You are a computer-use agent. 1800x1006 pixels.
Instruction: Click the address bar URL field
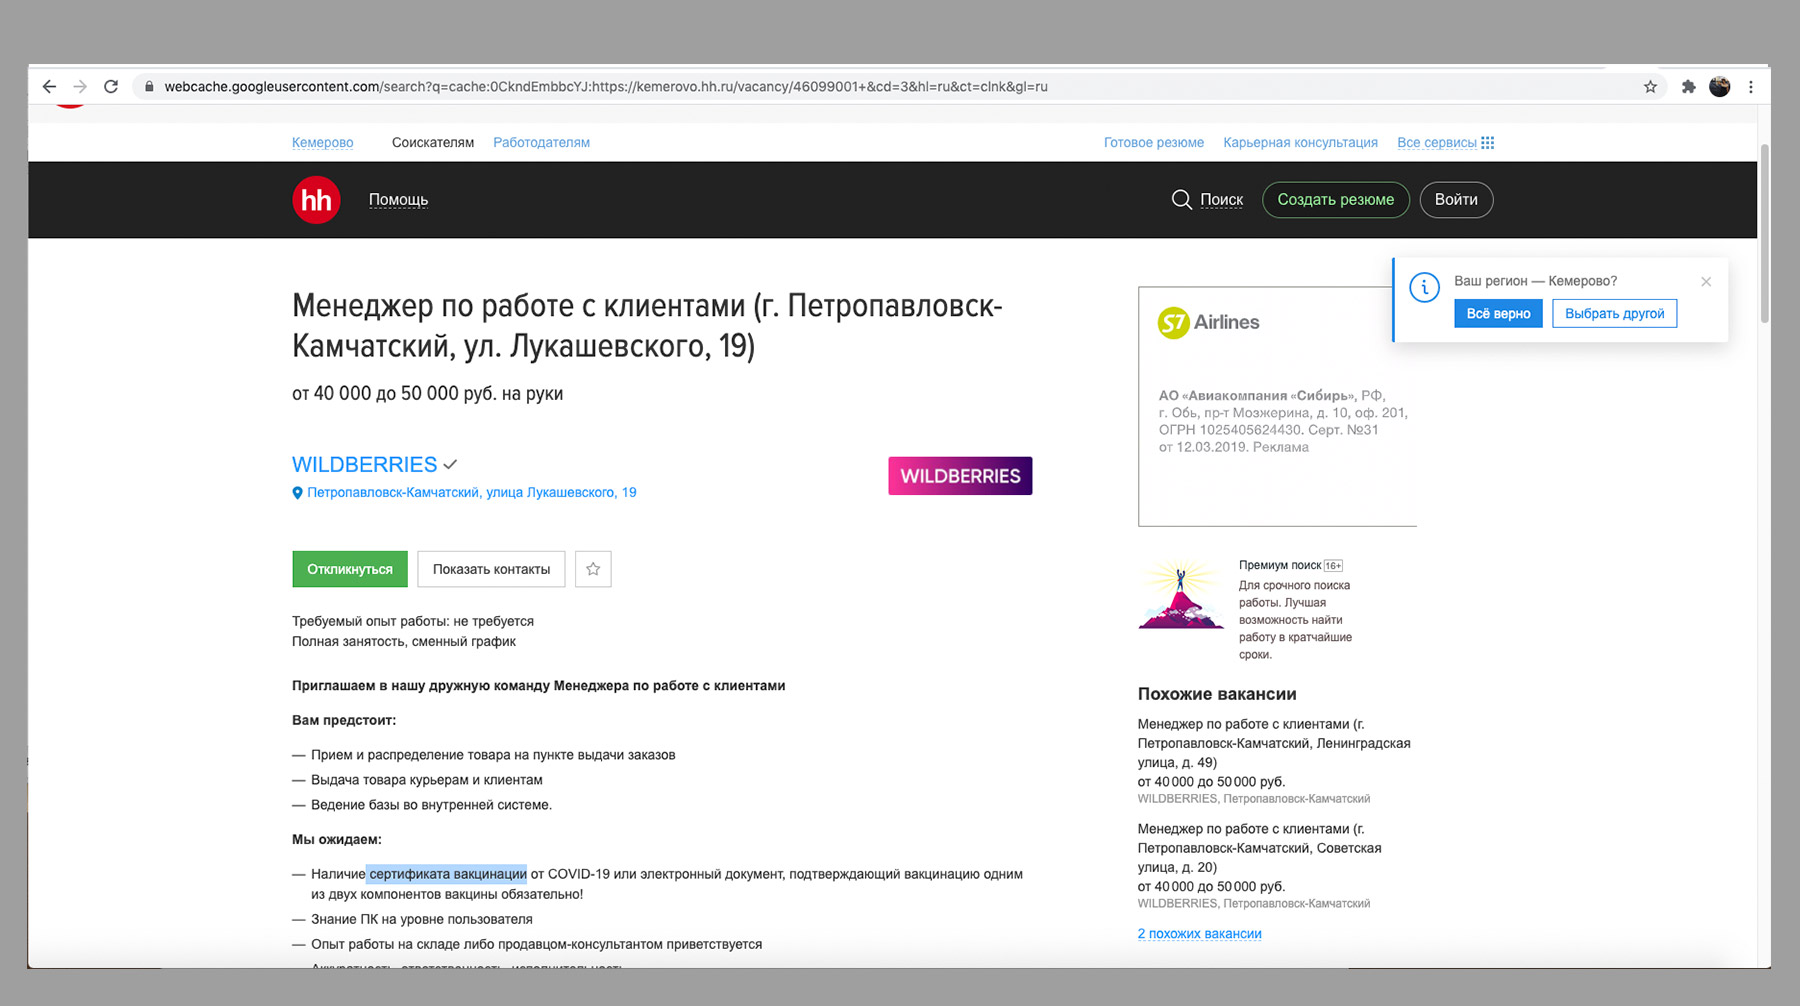900,87
